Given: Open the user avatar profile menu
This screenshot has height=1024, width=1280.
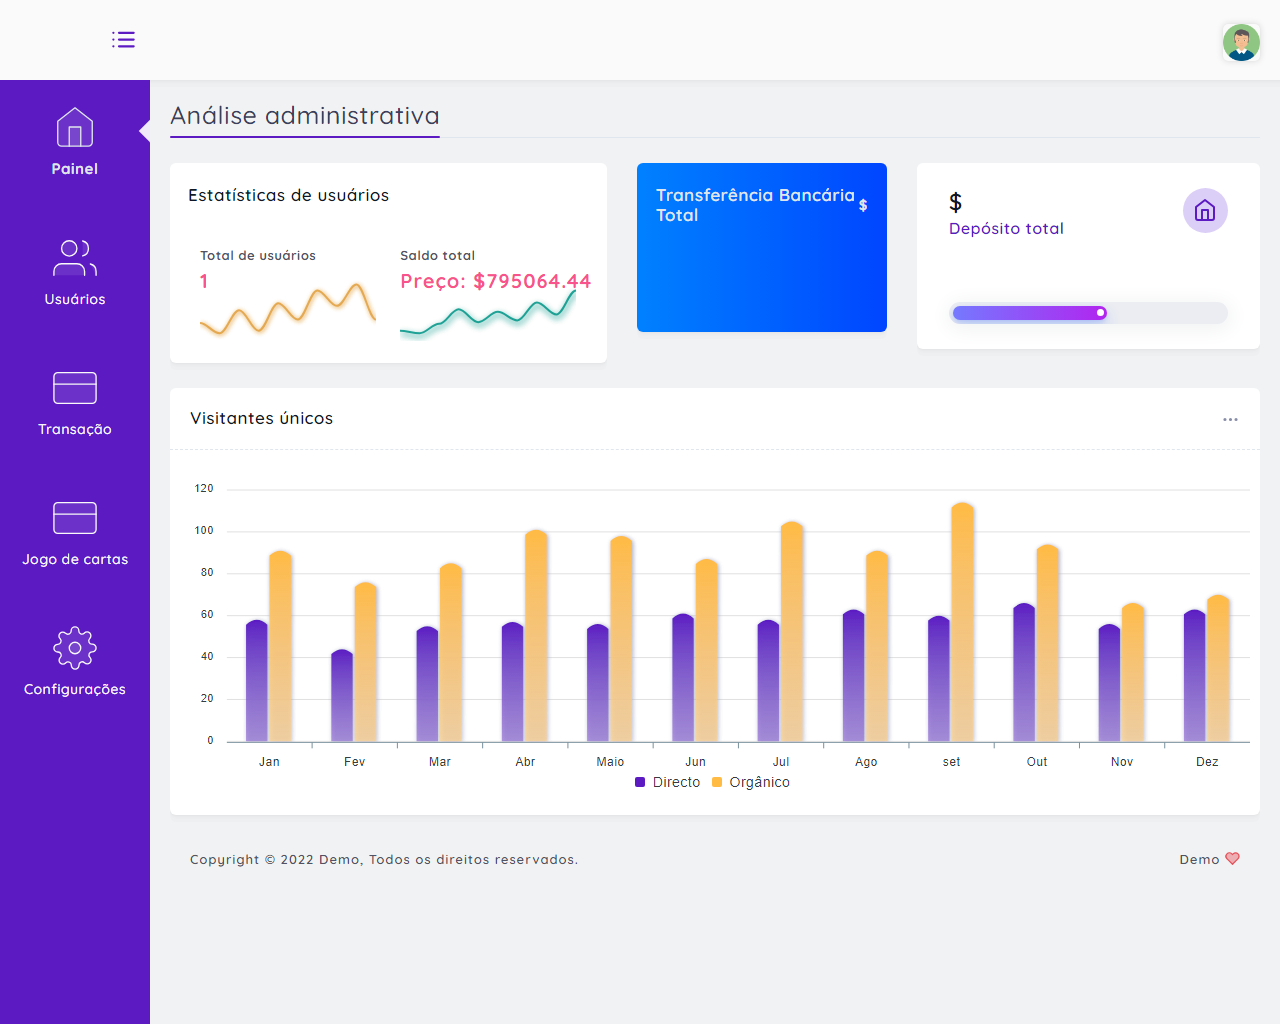Looking at the screenshot, I should click(x=1241, y=43).
